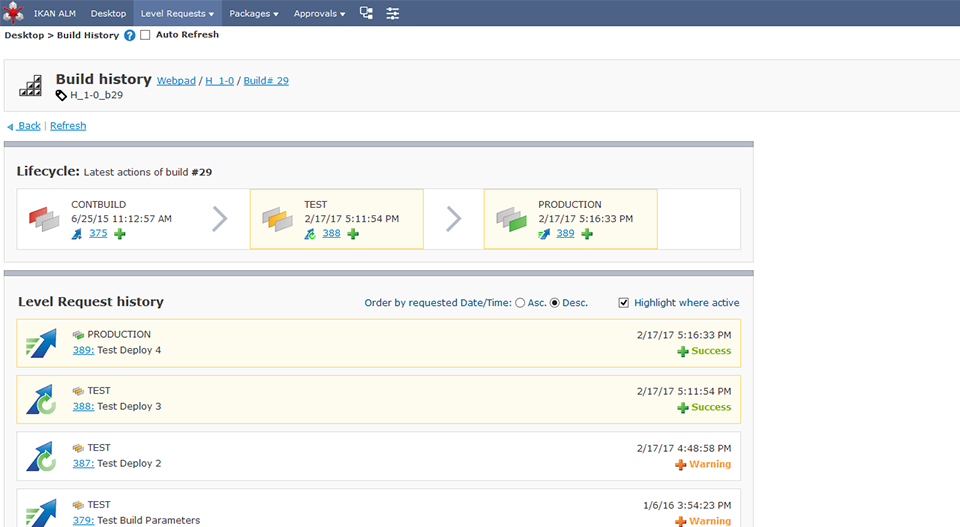Click green plus next to CONTBUILD 375
Image resolution: width=960 pixels, height=527 pixels.
pos(120,234)
